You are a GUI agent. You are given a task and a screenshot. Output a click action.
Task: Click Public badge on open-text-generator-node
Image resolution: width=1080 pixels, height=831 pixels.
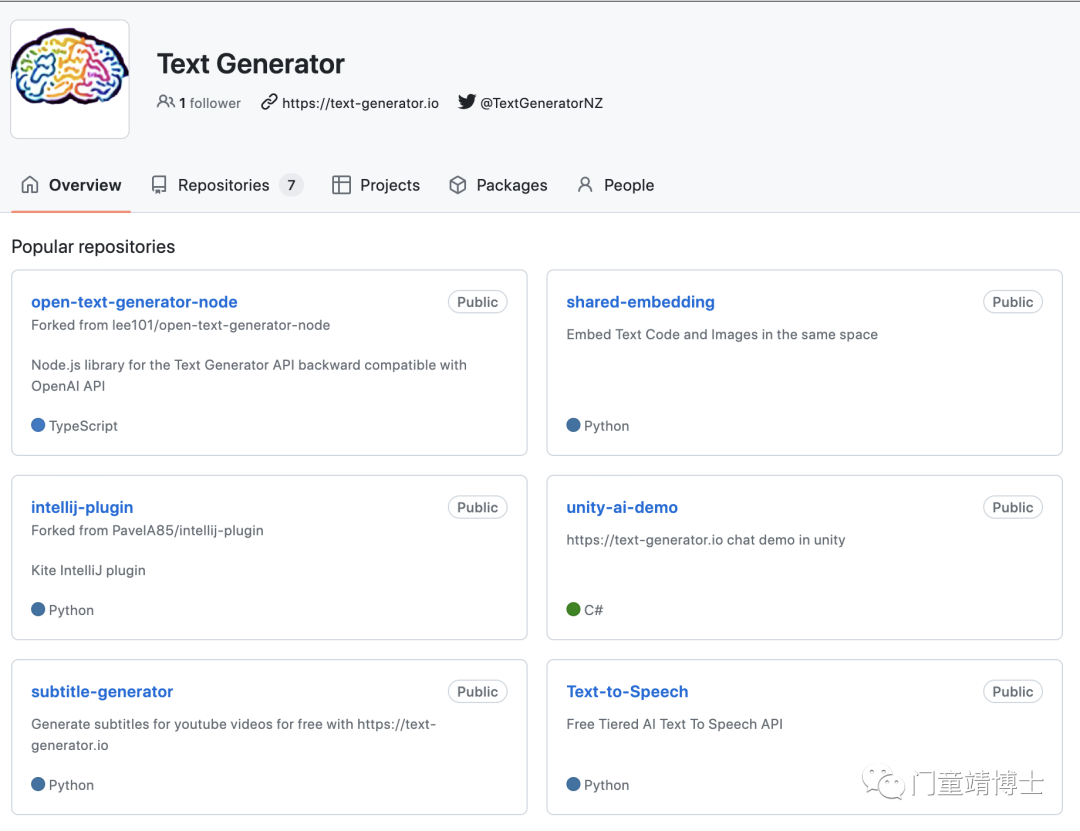(477, 302)
